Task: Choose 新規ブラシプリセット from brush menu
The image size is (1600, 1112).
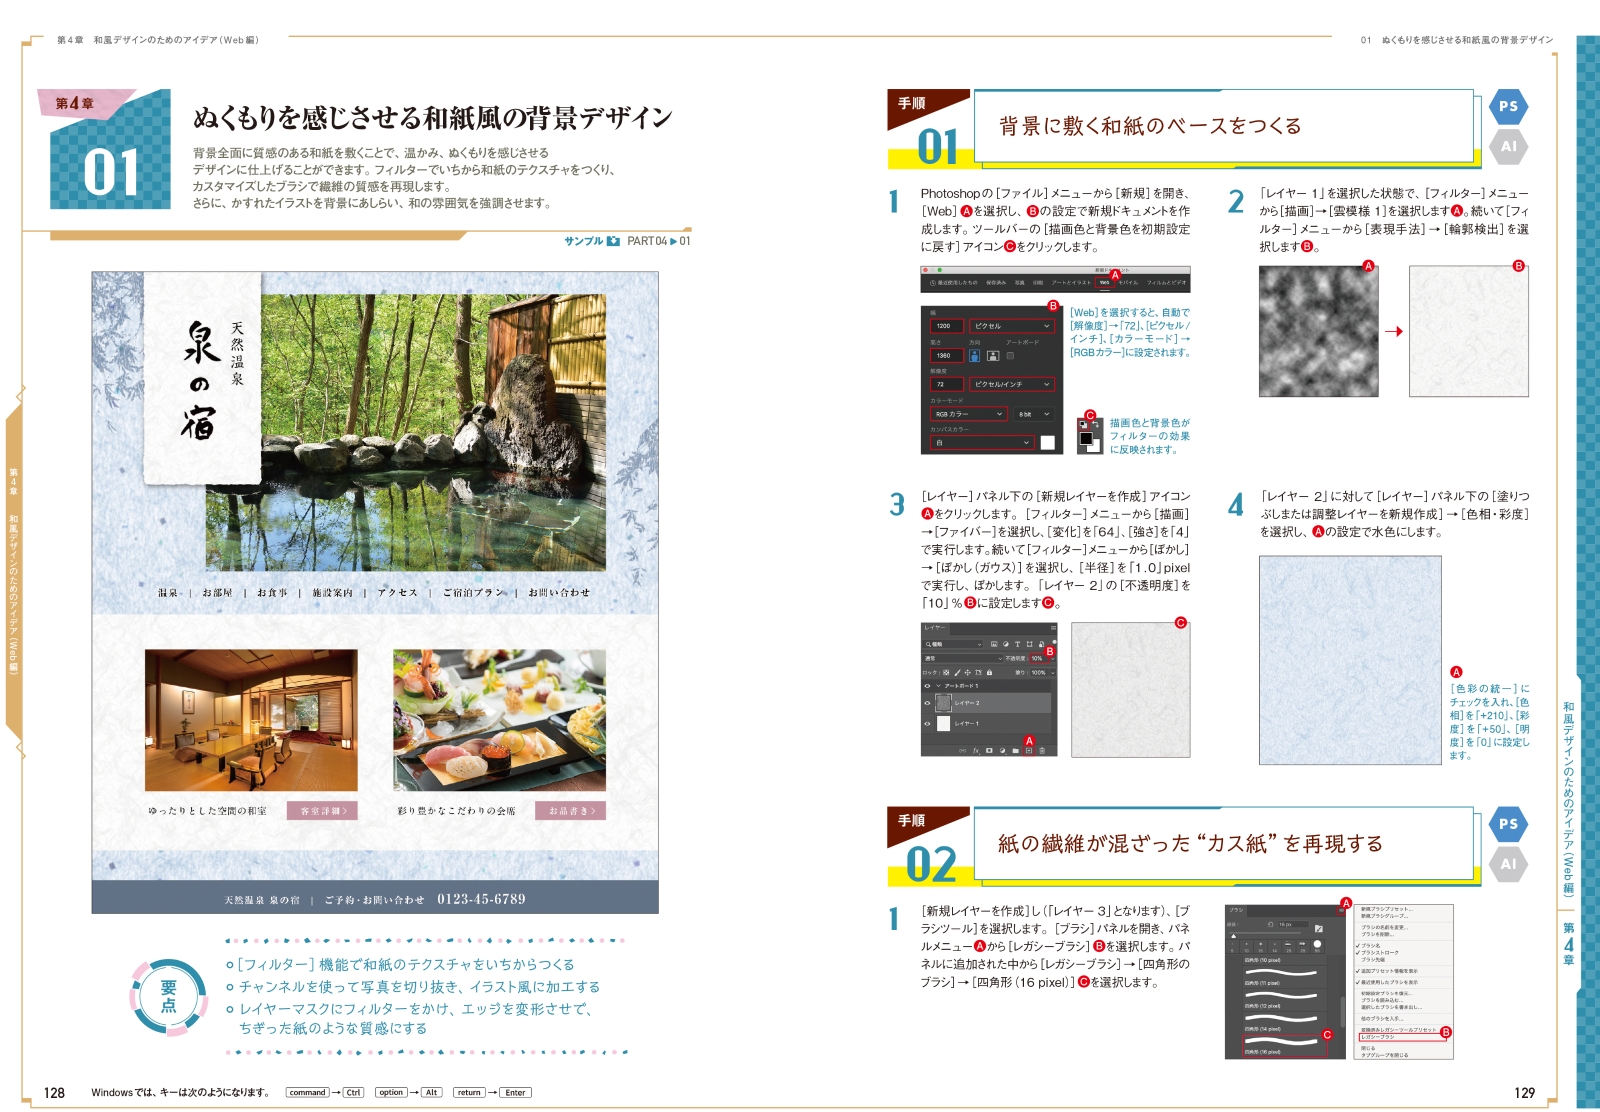Action: (x=1387, y=909)
